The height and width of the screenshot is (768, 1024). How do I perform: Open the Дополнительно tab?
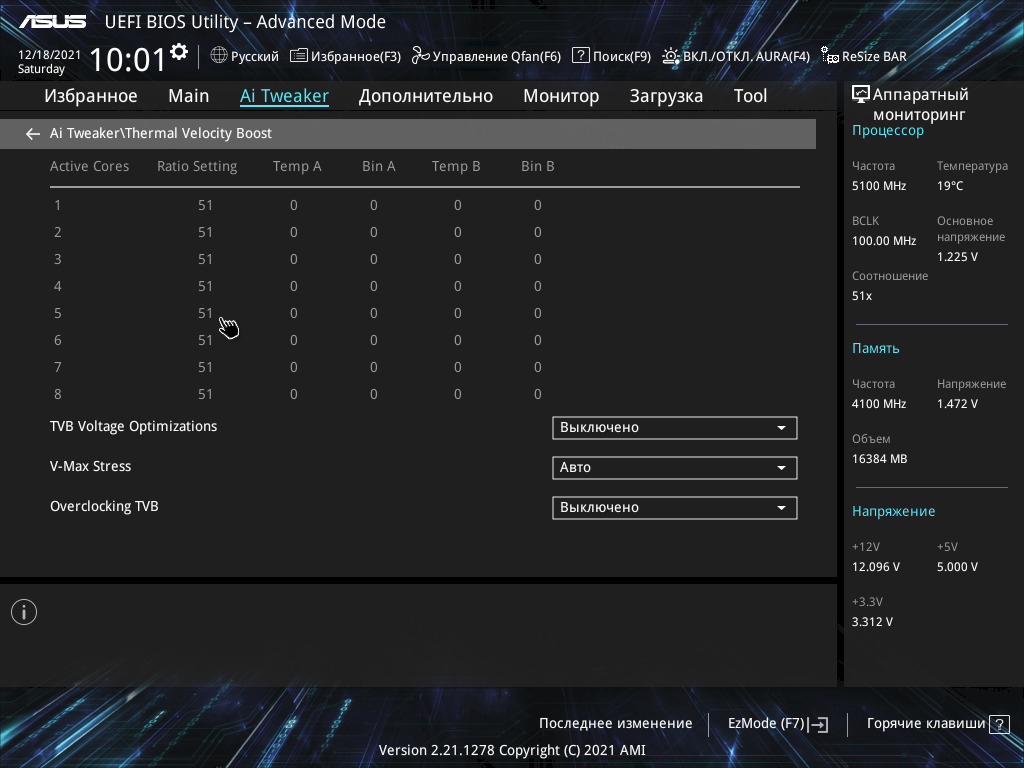point(426,96)
